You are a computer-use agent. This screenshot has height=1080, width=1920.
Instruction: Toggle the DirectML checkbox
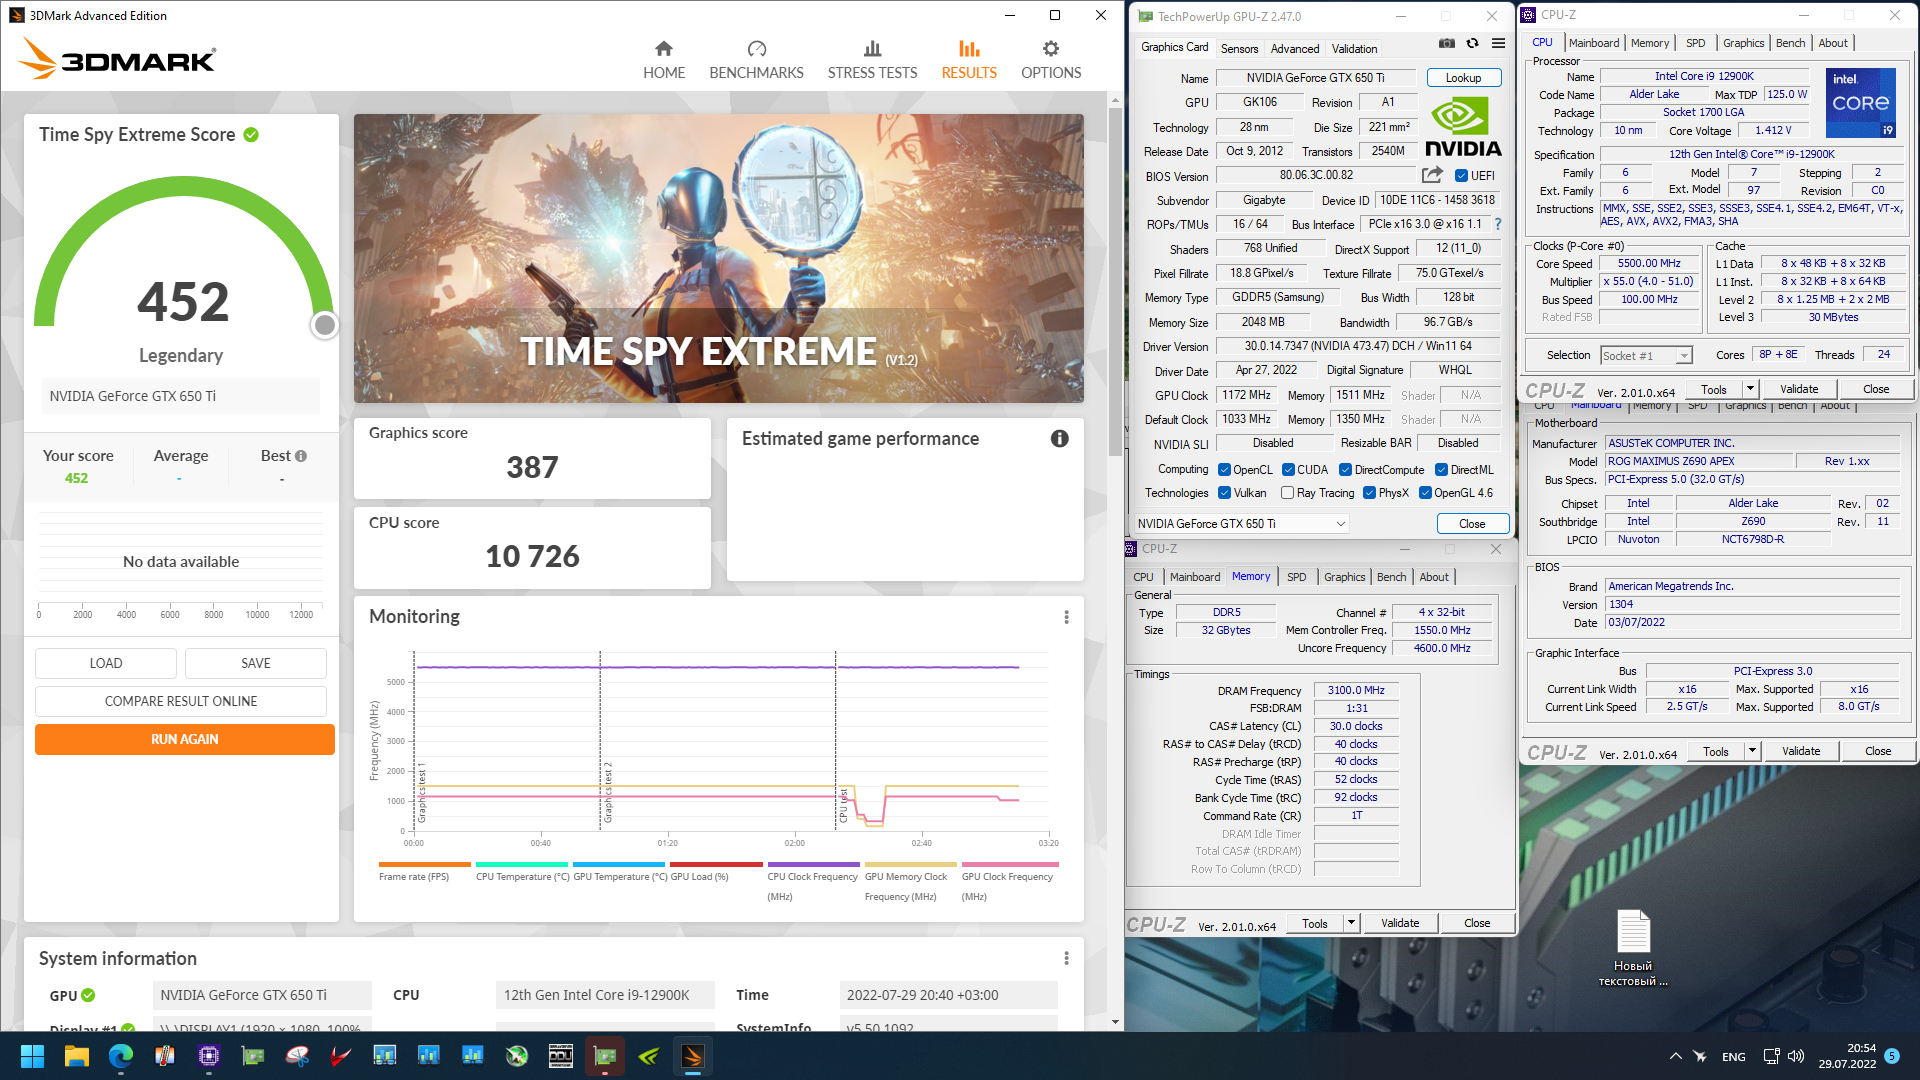[x=1442, y=470]
